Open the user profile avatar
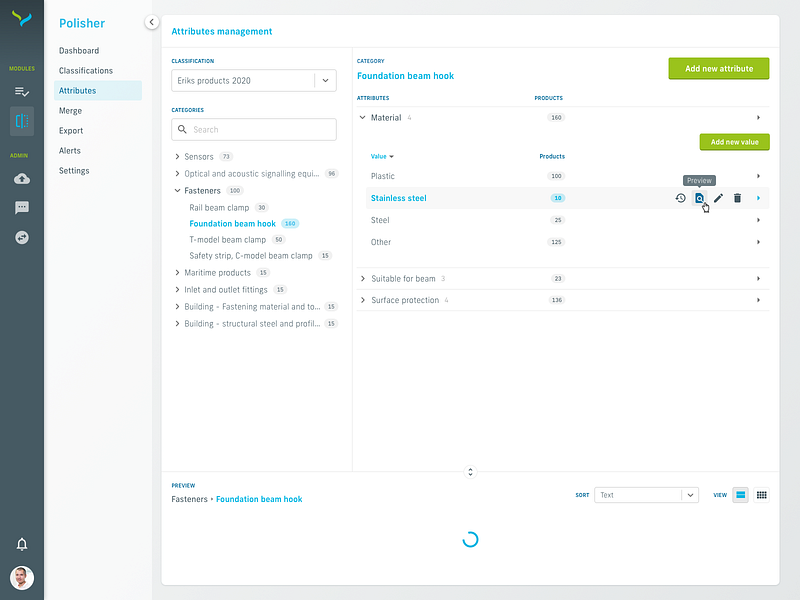Image resolution: width=800 pixels, height=600 pixels. tap(22, 578)
